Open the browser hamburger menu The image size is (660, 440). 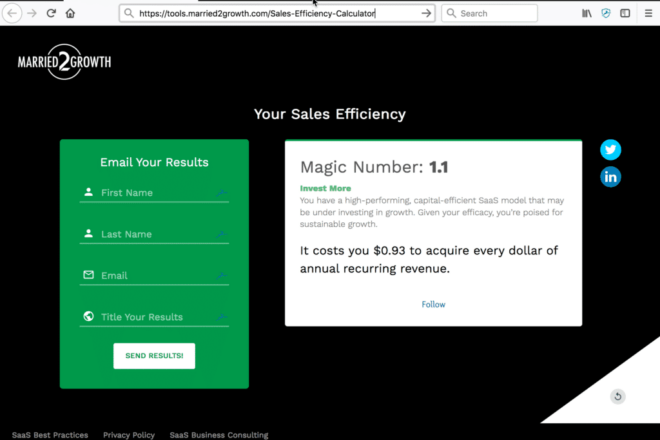(x=647, y=13)
